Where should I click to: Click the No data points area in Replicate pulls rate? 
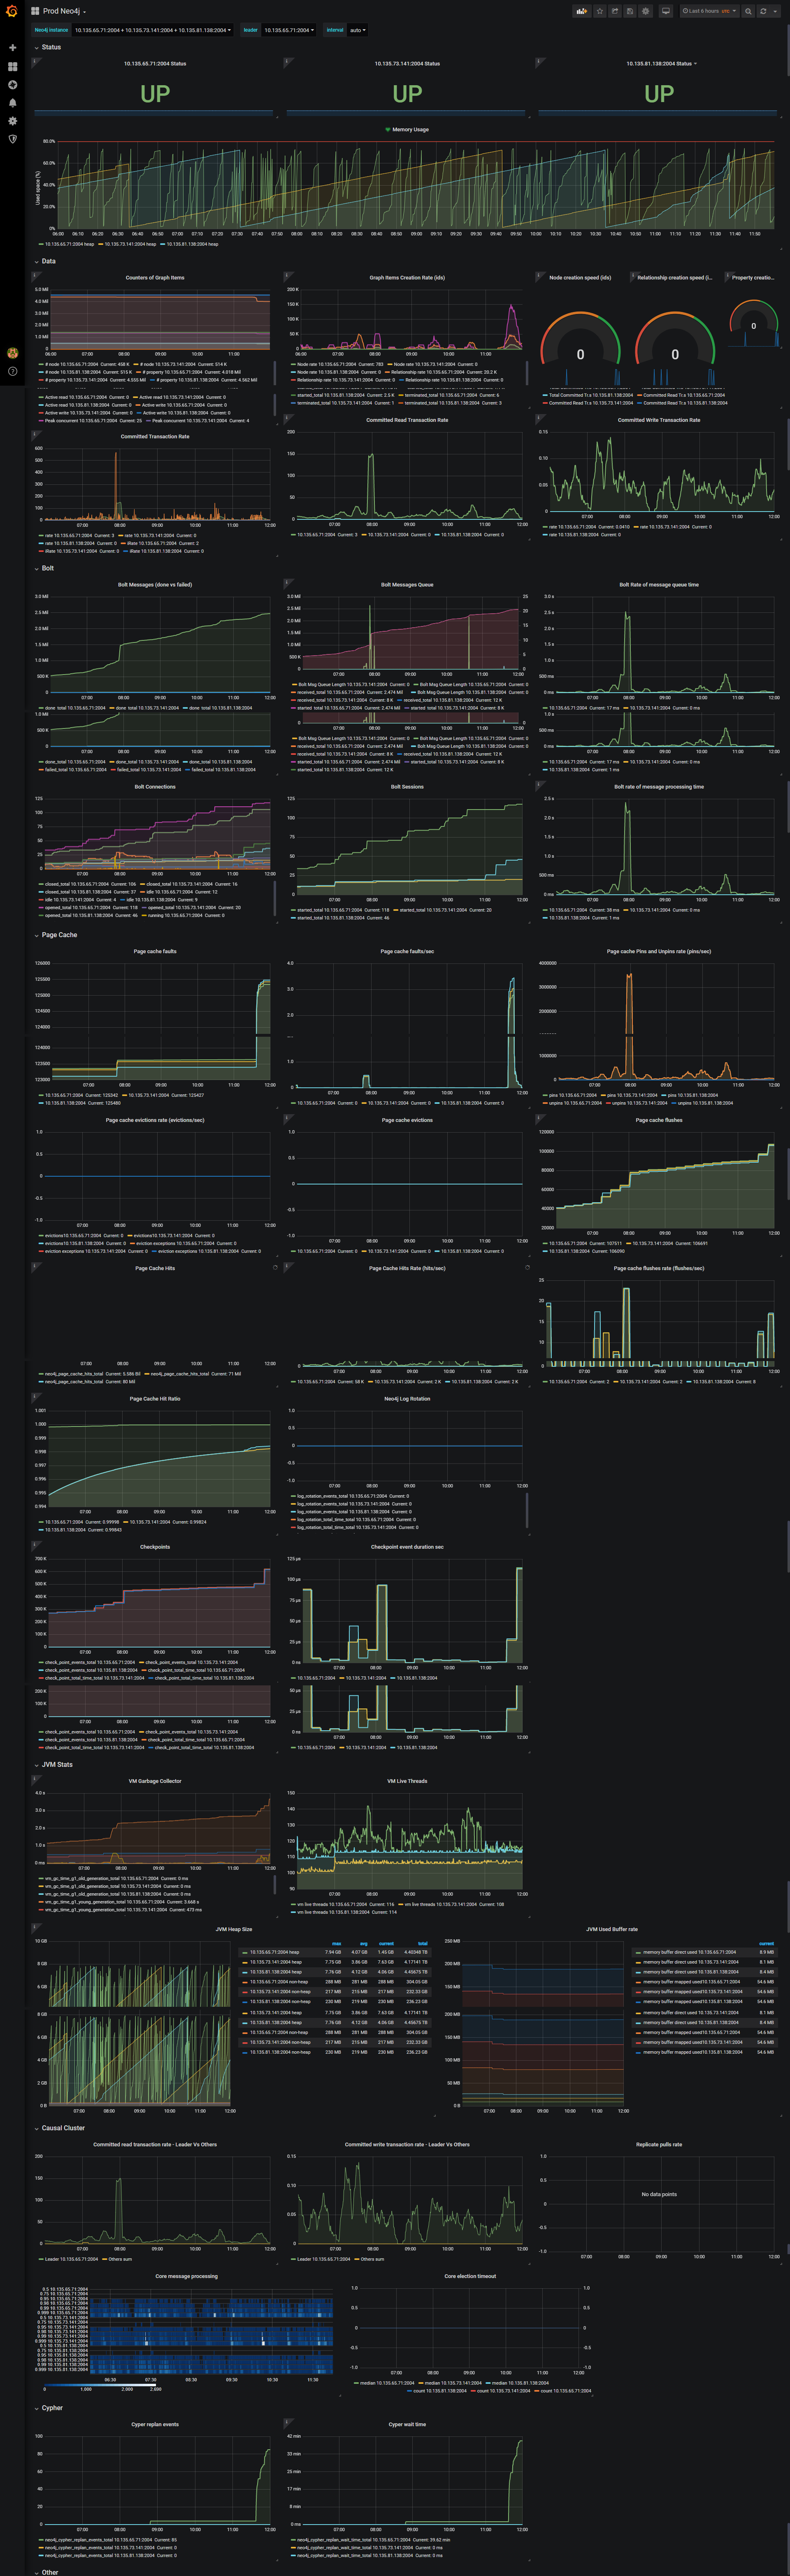pyautogui.click(x=659, y=2194)
